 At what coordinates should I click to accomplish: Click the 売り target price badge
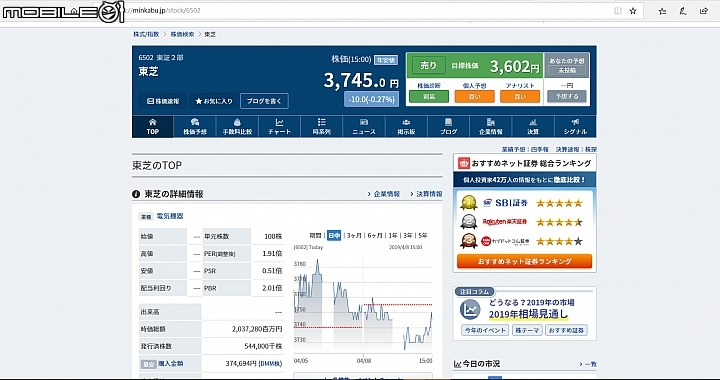point(428,66)
